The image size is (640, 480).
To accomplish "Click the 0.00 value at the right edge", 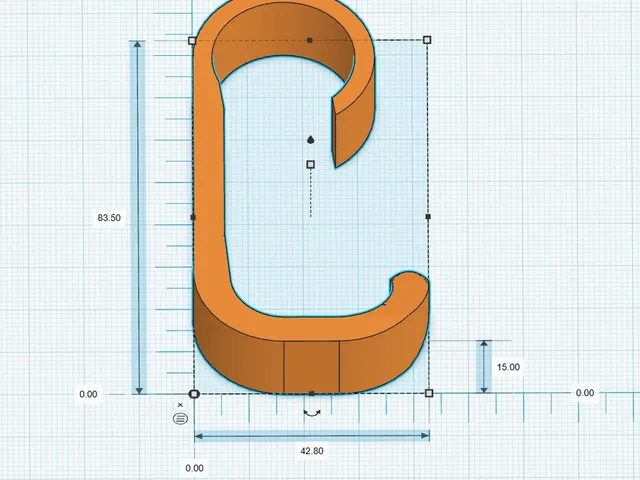I will 585,393.
